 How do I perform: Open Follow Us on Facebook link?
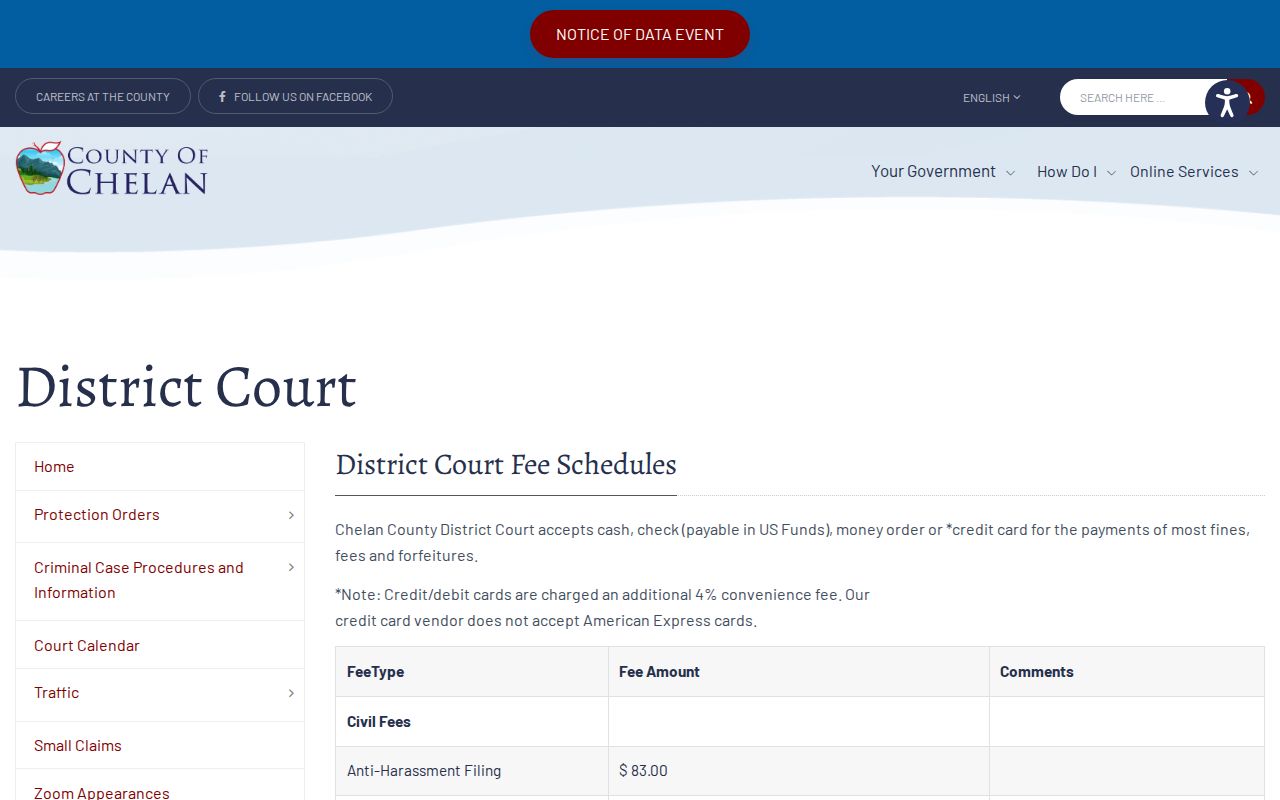[x=295, y=96]
